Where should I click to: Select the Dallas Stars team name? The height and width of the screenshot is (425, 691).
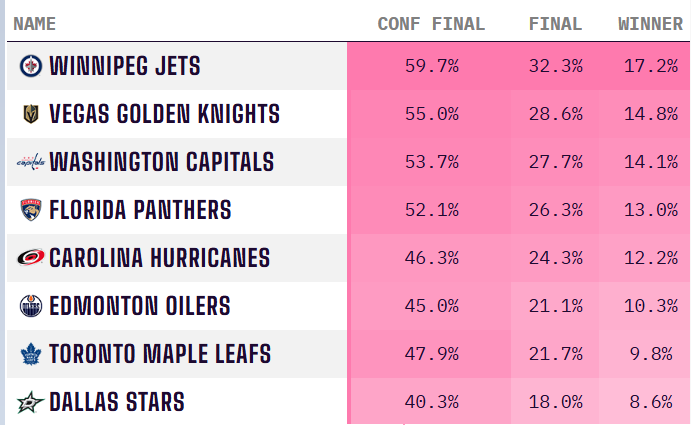click(117, 402)
